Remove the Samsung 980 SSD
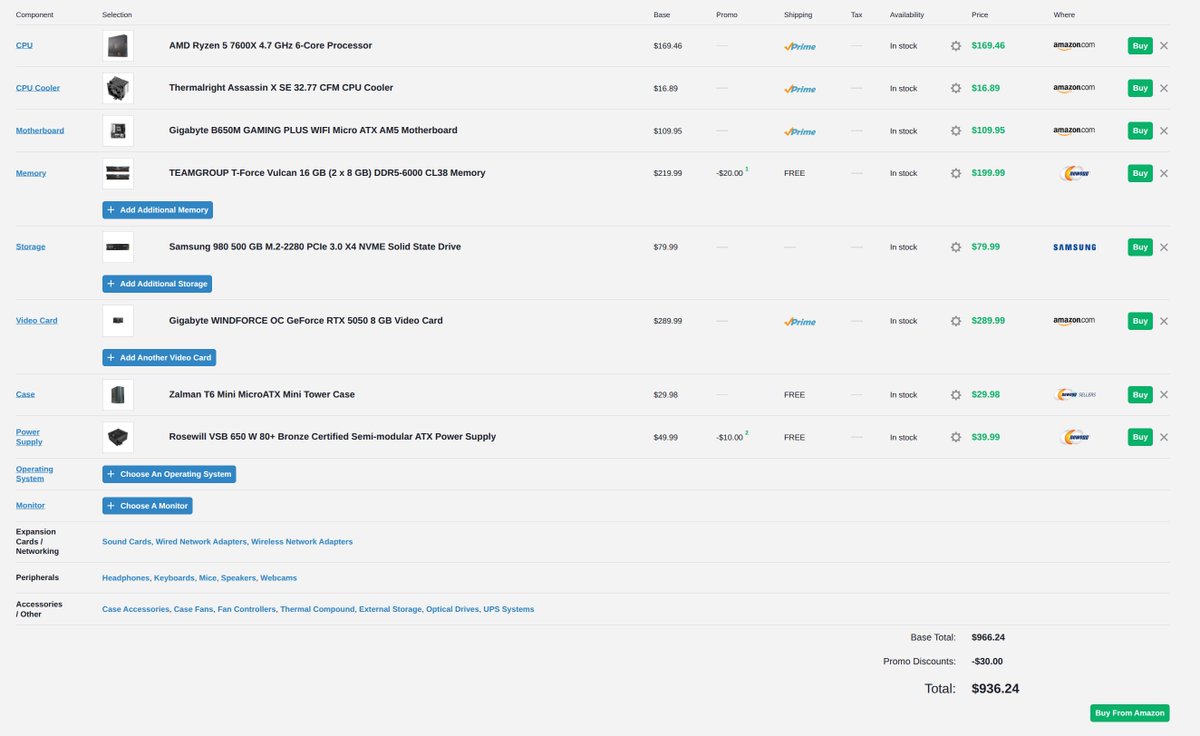 pos(1163,247)
